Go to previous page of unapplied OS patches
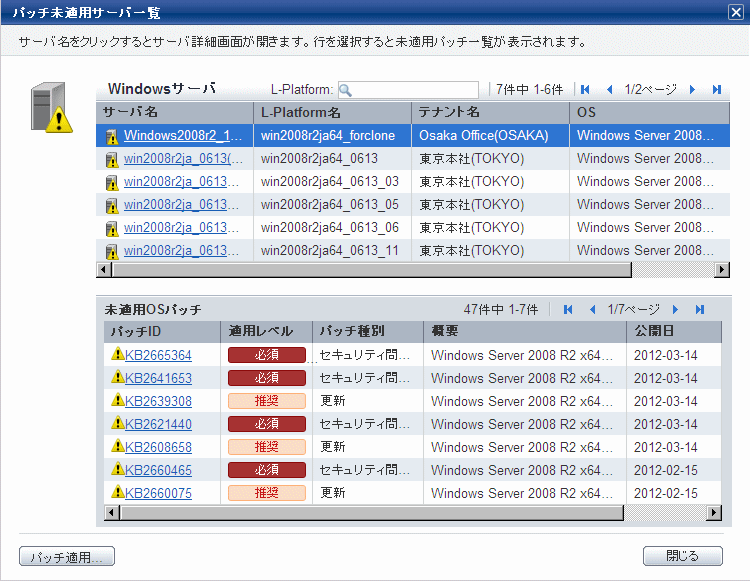 592,309
